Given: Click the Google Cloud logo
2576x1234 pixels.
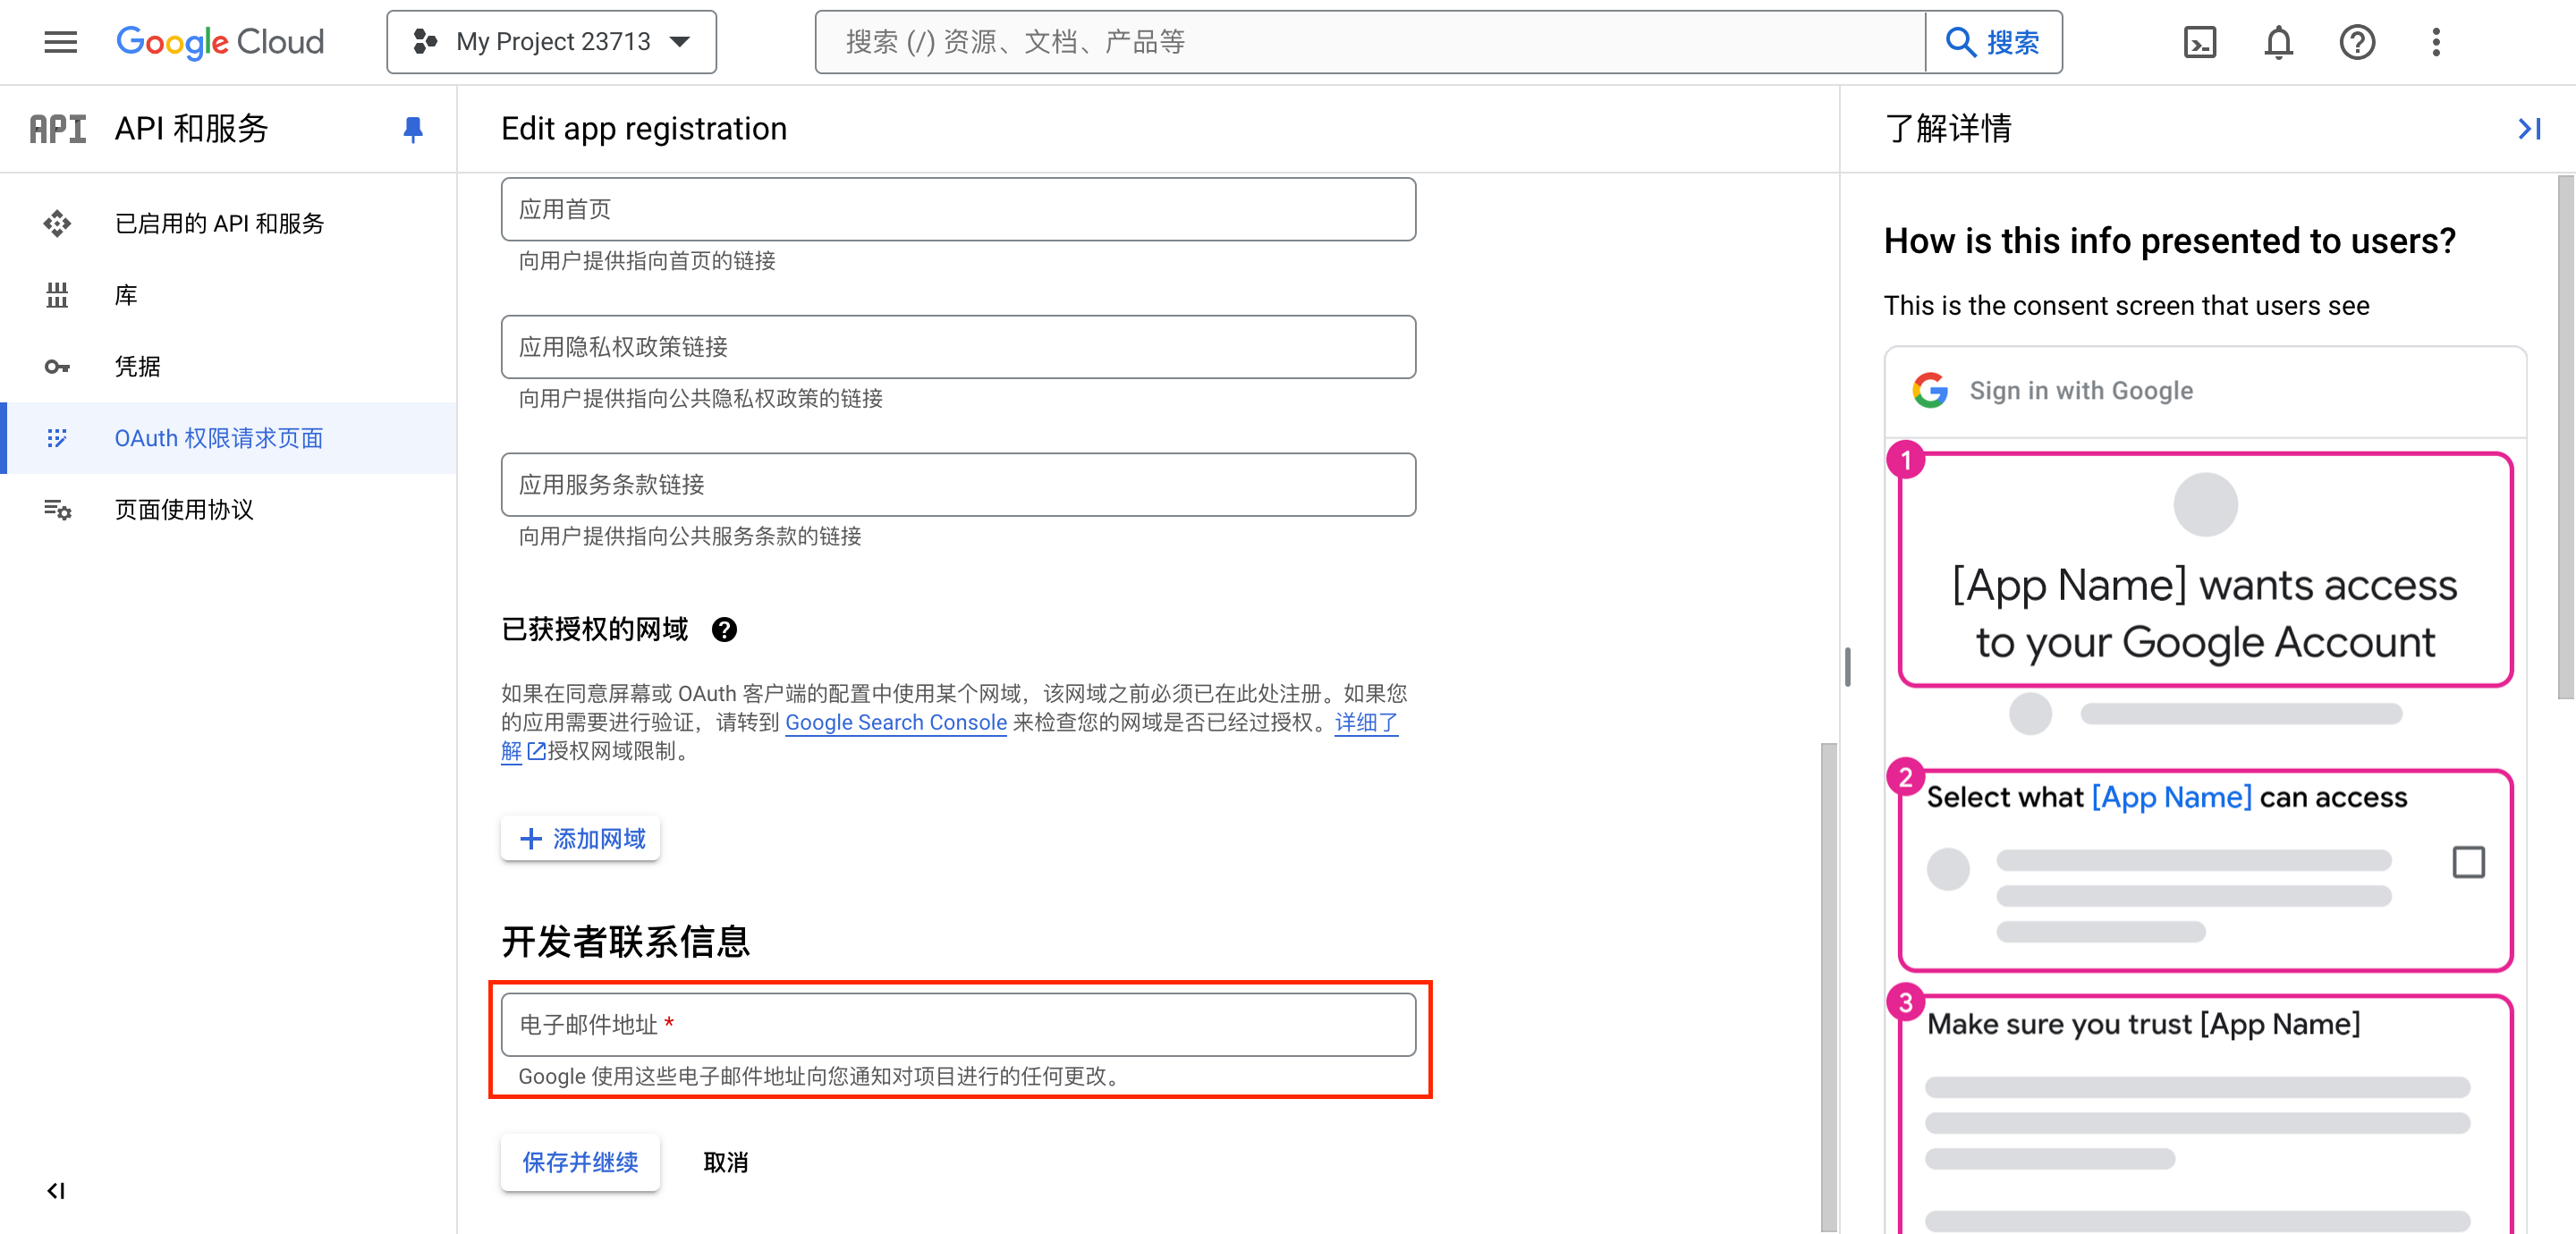Looking at the screenshot, I should (x=220, y=42).
